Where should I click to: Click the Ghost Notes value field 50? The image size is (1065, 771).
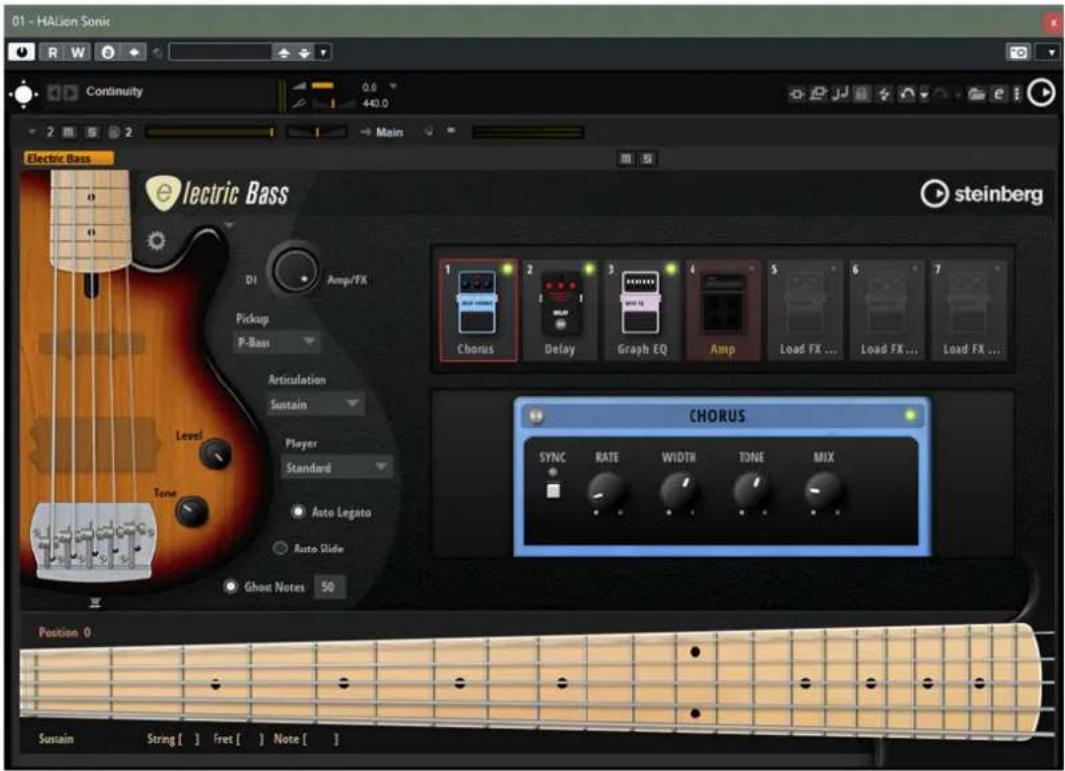pos(329,586)
